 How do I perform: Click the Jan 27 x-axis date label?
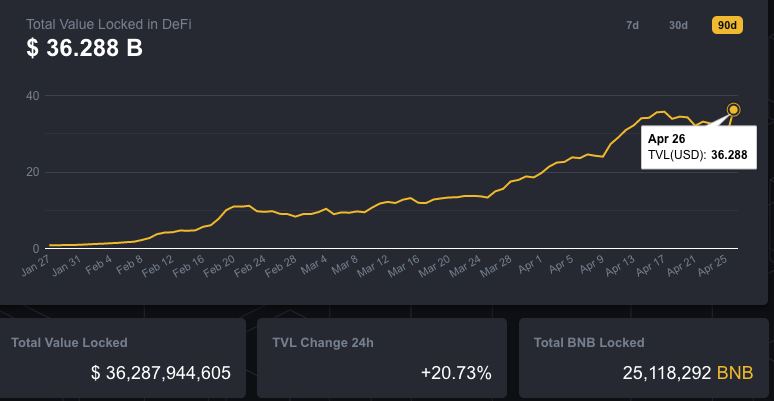click(x=36, y=264)
